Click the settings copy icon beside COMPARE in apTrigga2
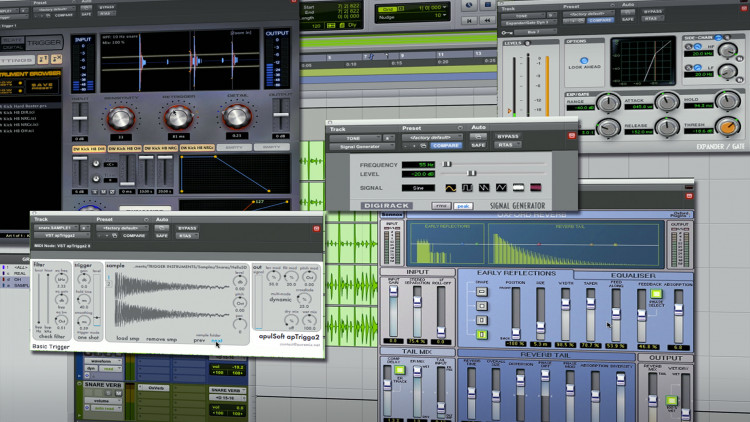 pos(115,235)
